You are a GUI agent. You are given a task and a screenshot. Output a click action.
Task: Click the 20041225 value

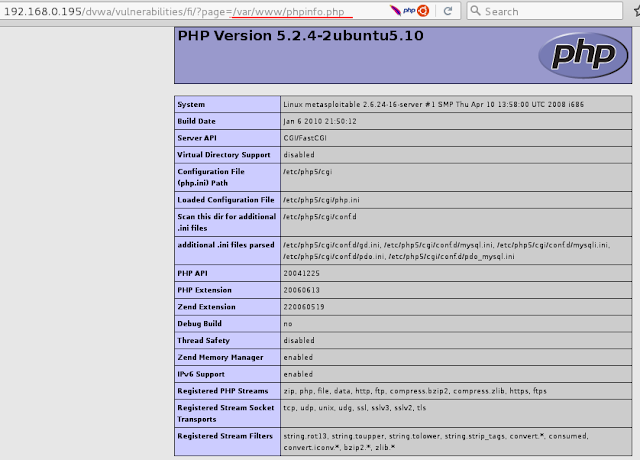302,273
